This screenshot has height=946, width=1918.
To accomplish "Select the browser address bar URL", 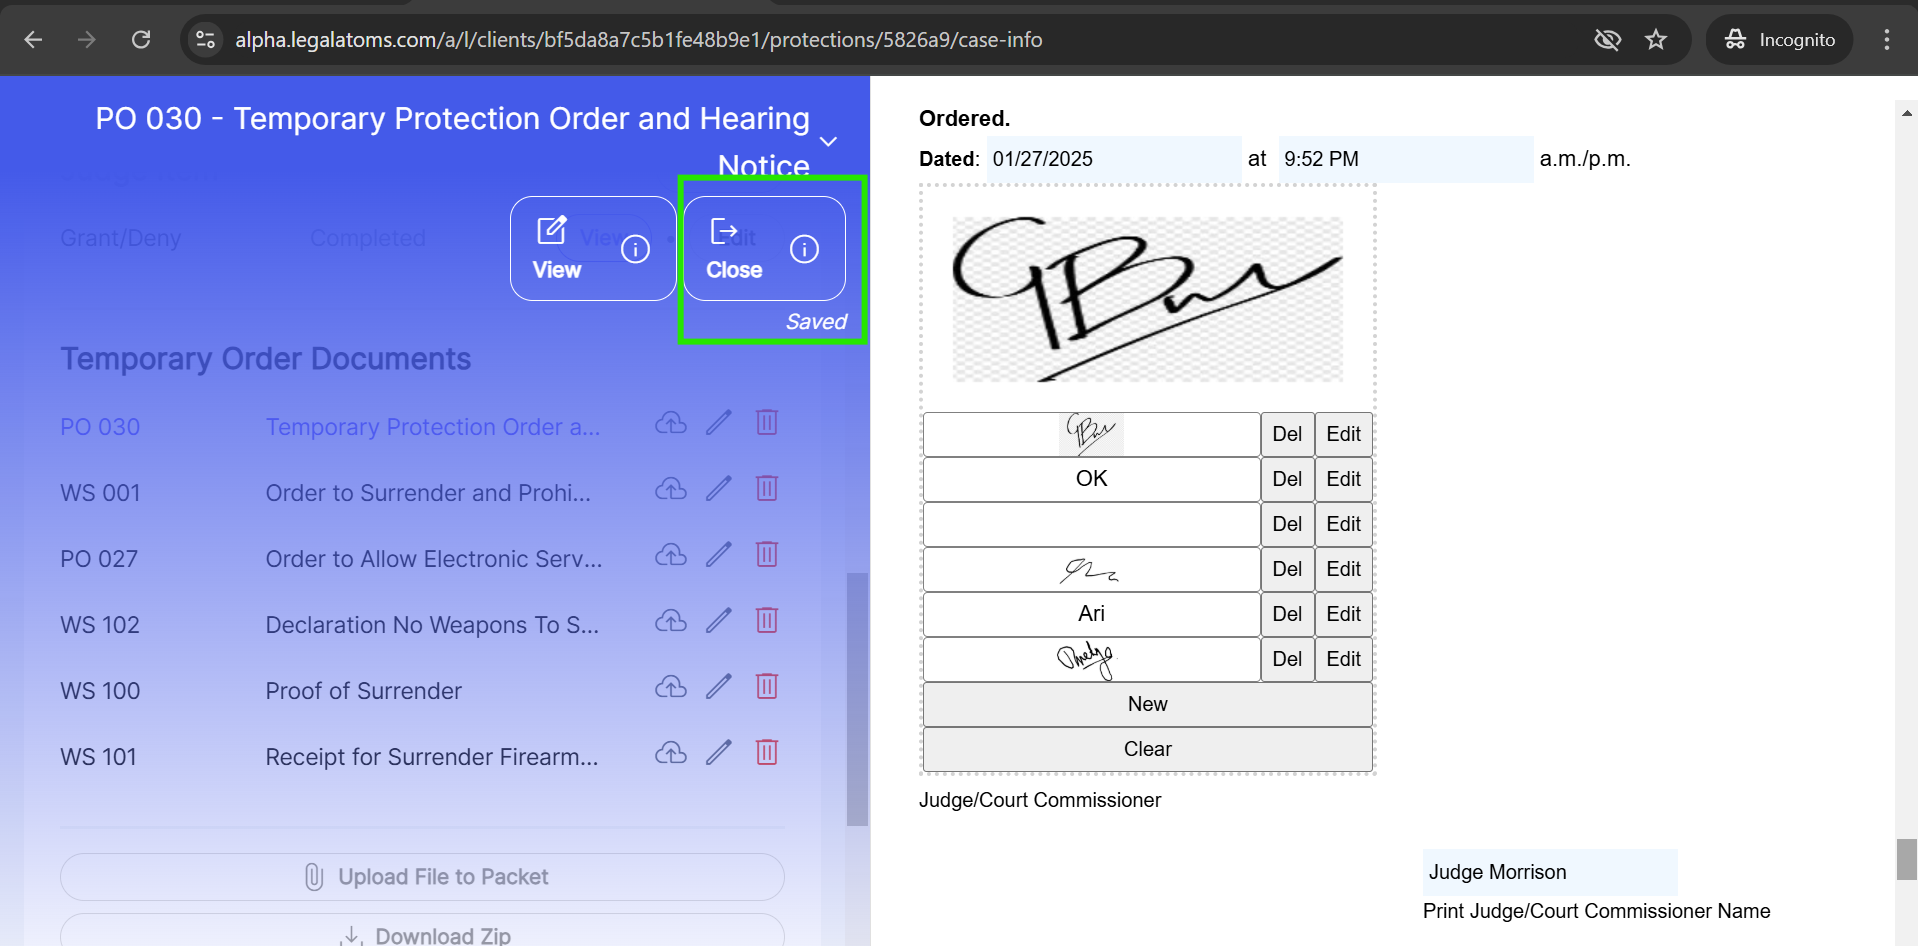I will pyautogui.click(x=638, y=39).
